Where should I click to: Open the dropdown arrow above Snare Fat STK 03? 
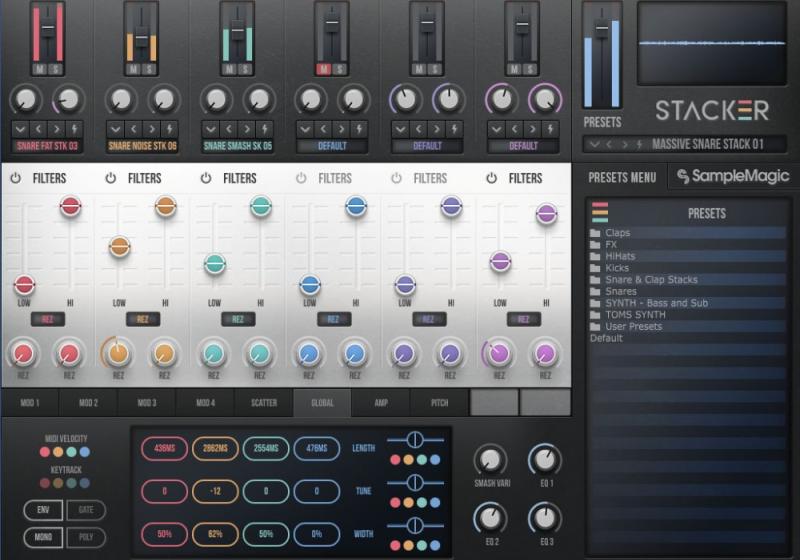point(20,129)
